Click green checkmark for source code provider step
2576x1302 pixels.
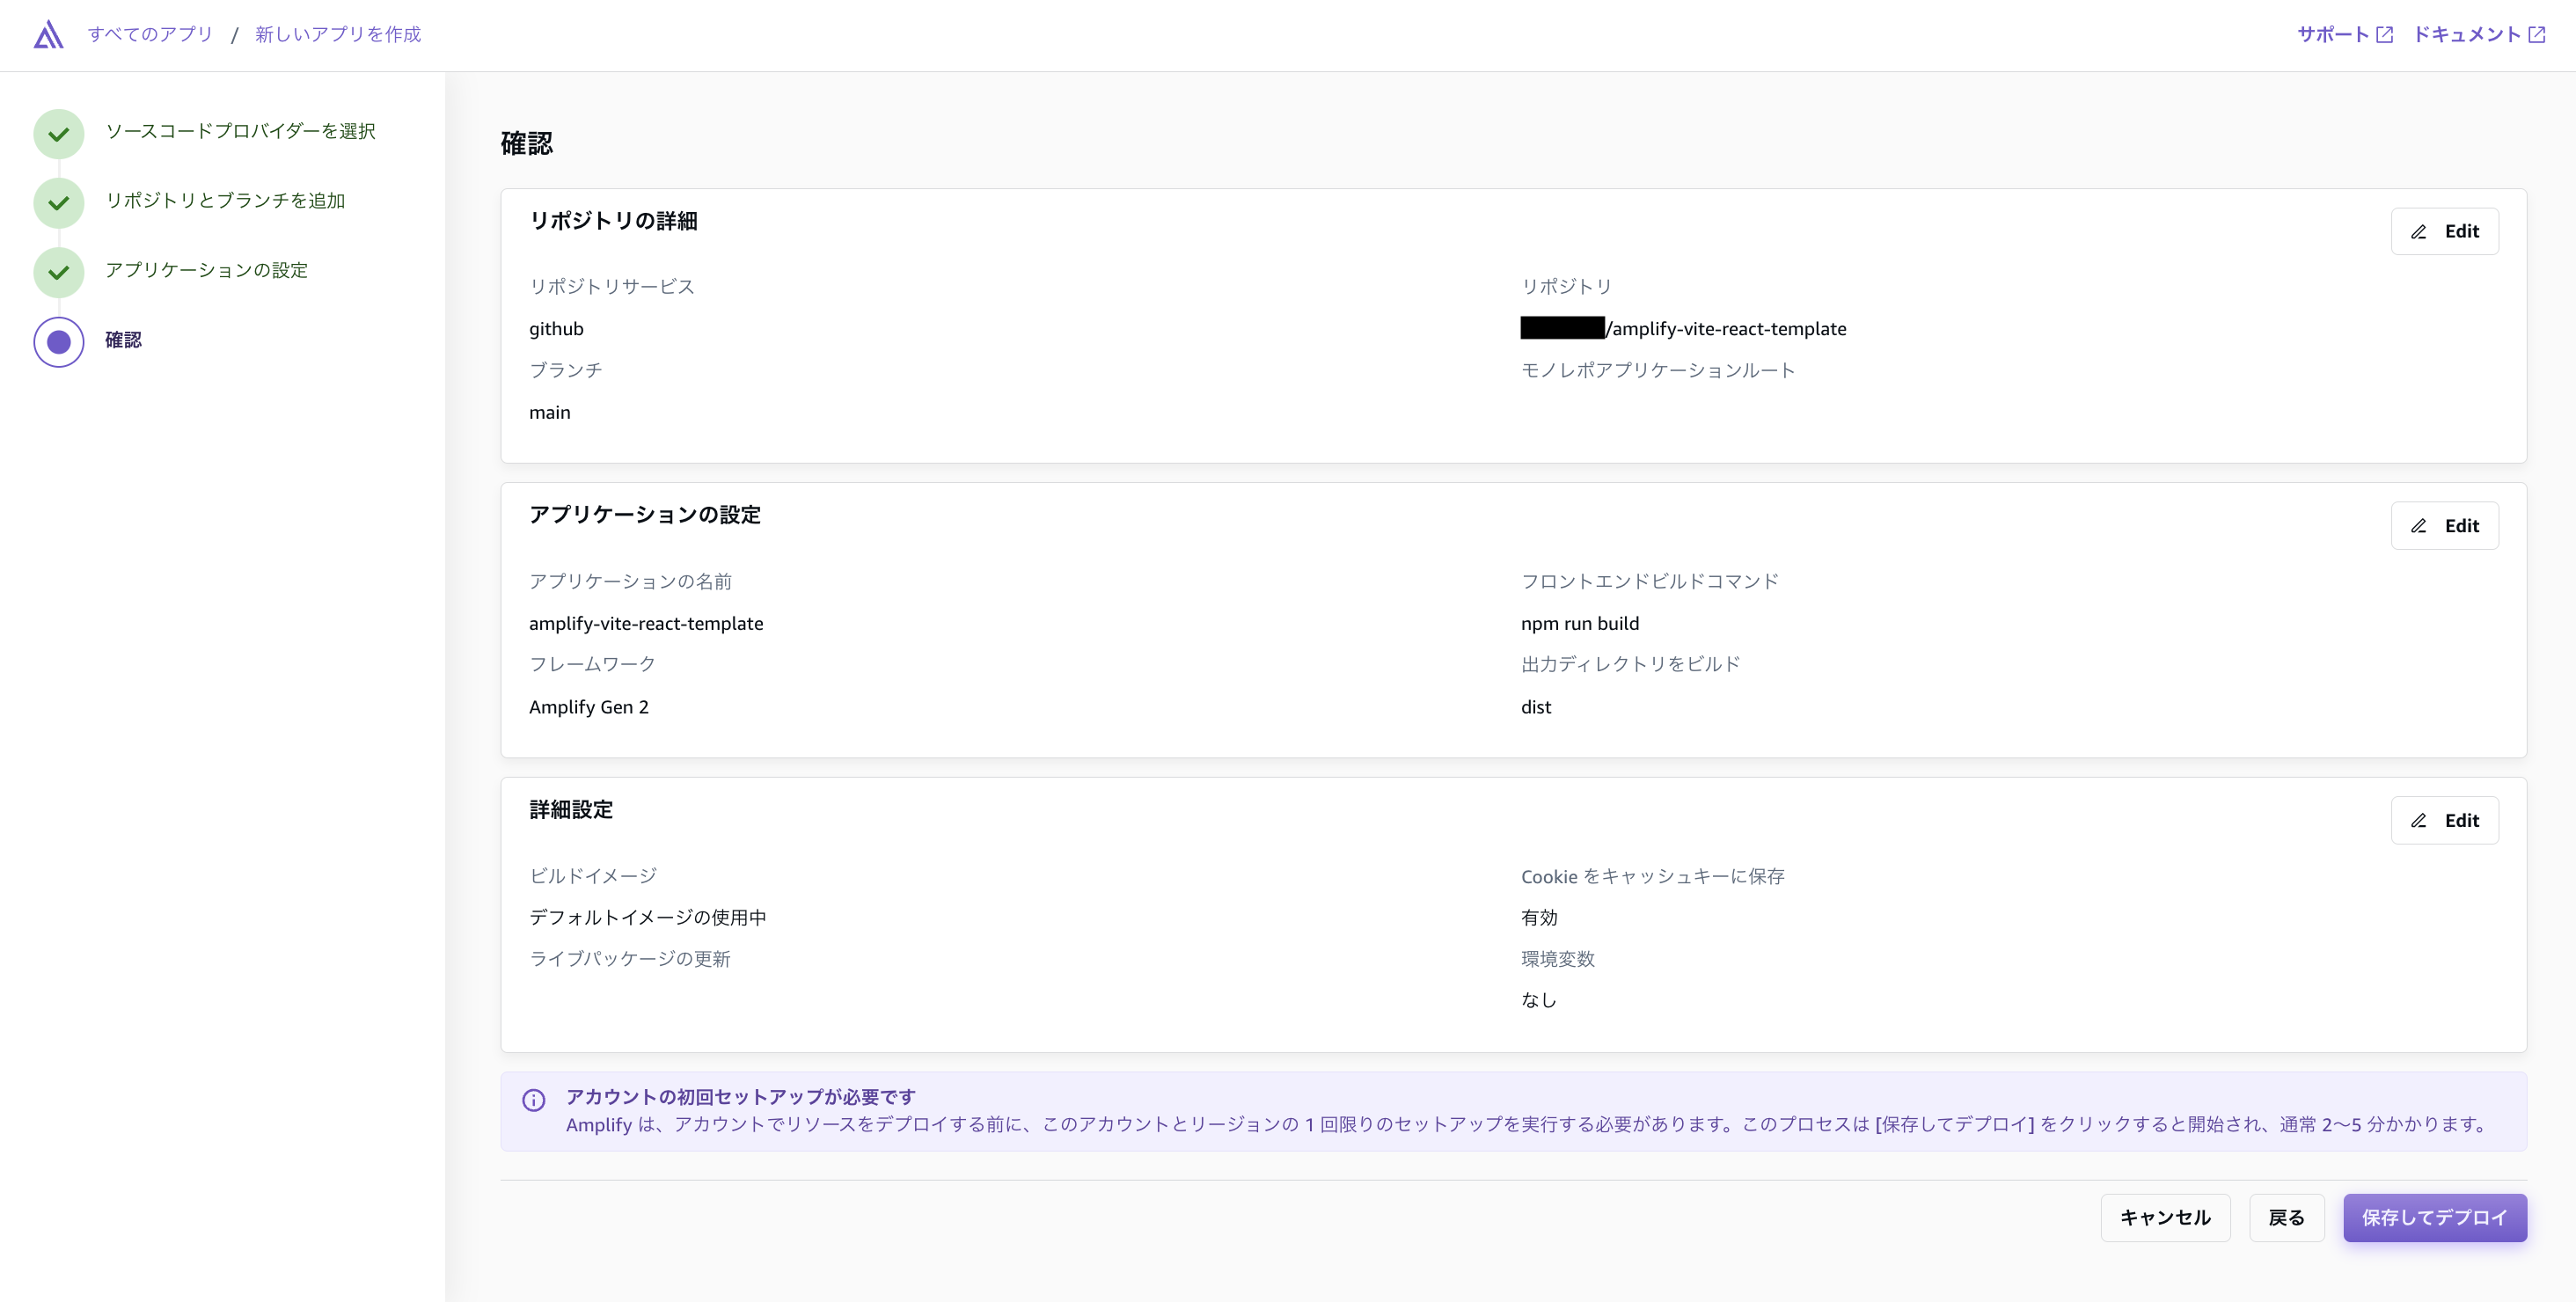pyautogui.click(x=59, y=133)
